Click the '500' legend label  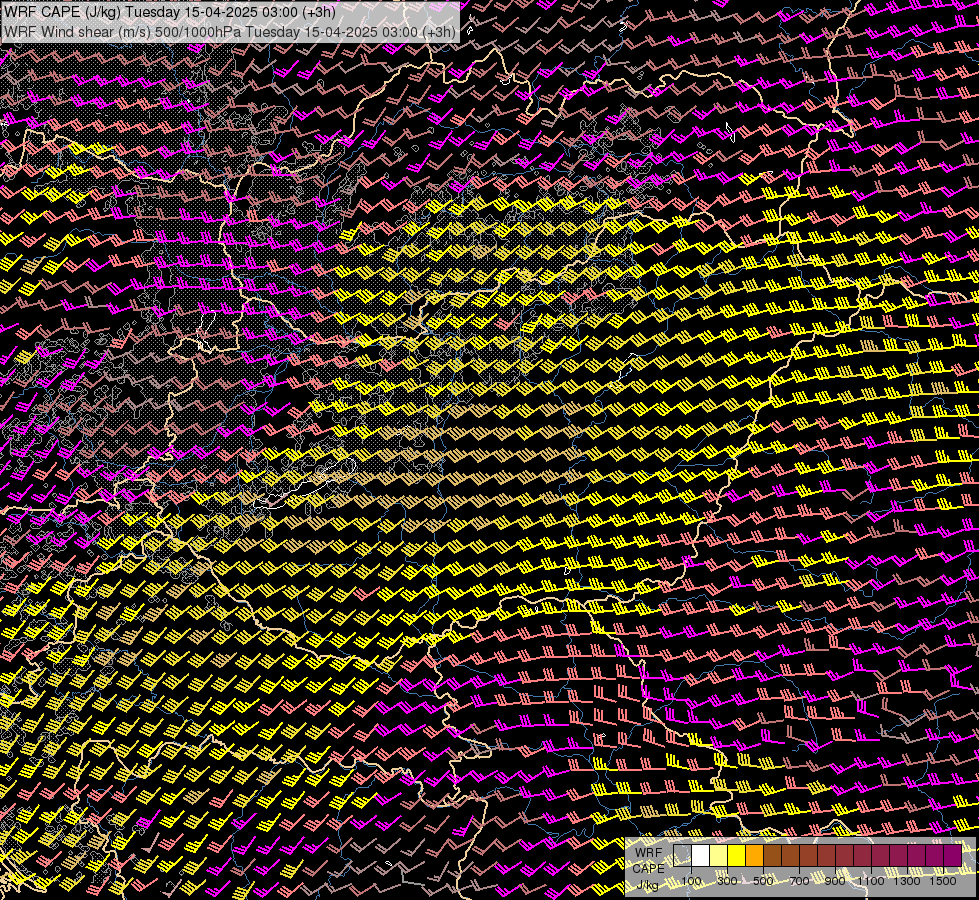click(x=763, y=881)
